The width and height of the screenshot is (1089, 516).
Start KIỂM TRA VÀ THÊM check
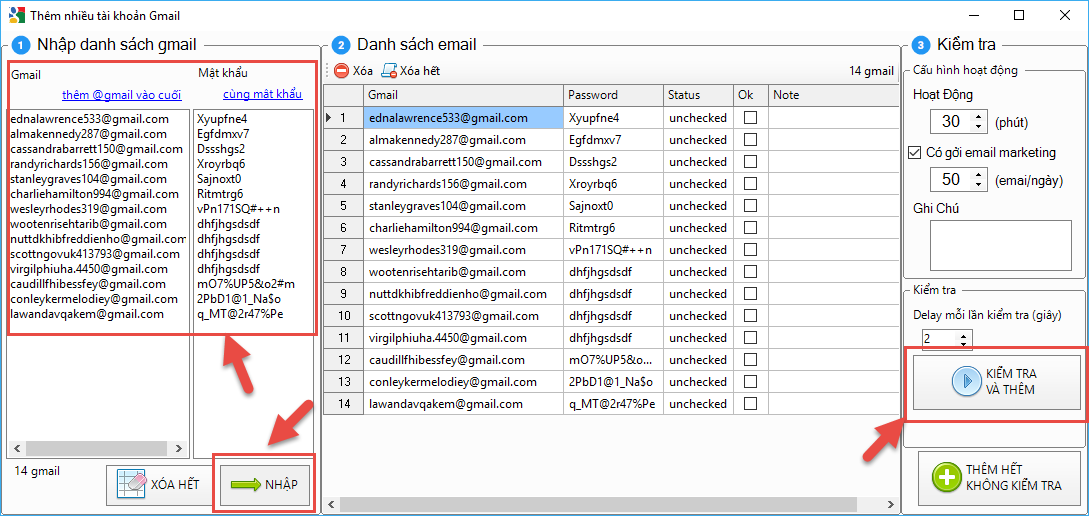(x=997, y=382)
